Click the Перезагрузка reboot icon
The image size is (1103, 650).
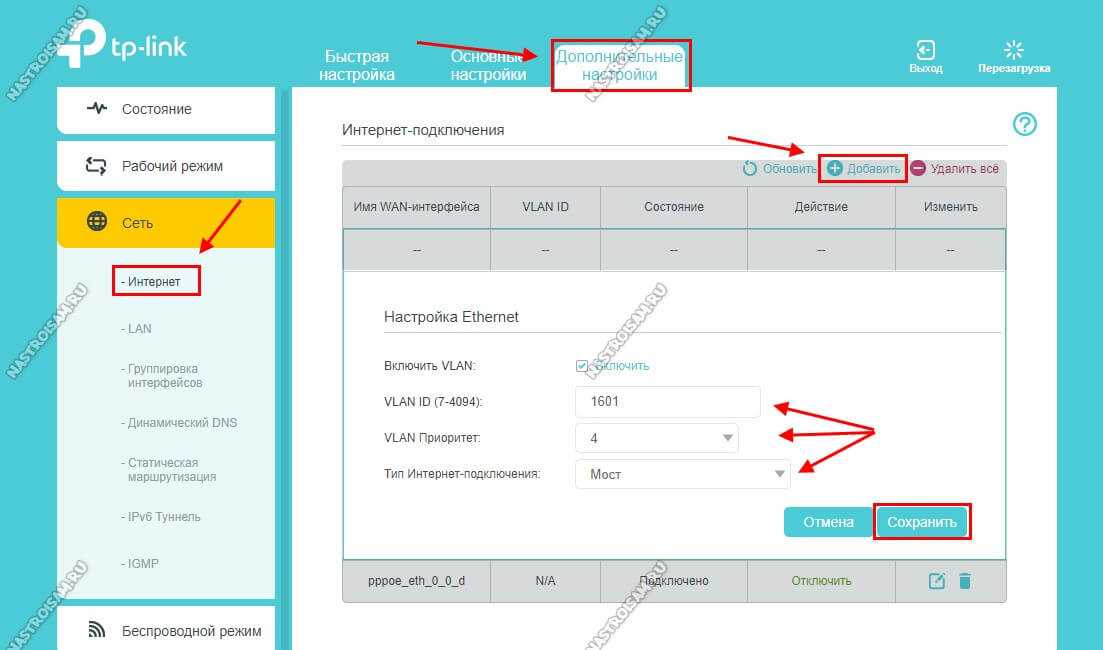point(1014,50)
